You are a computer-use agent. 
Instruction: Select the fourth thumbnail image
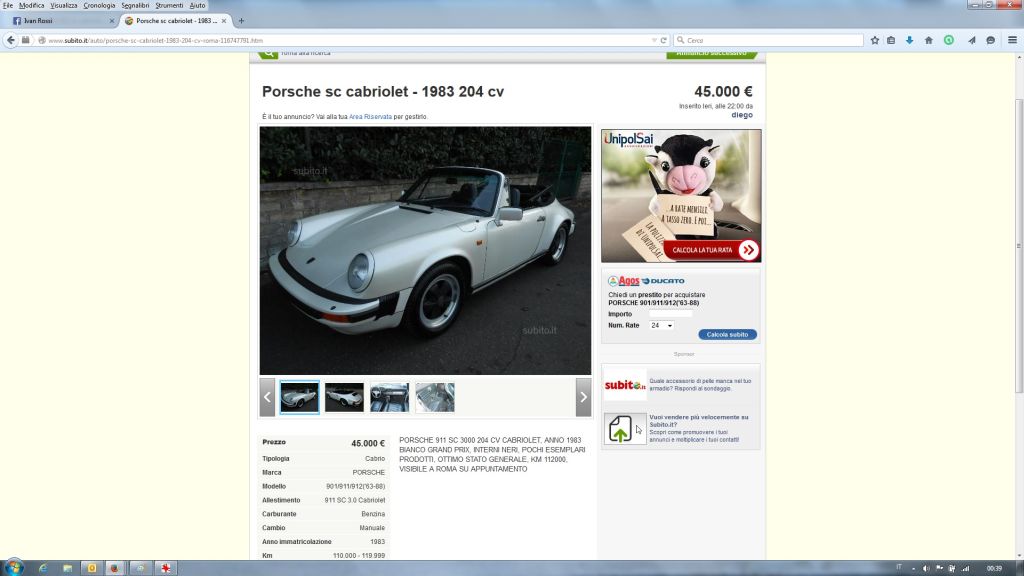[x=435, y=397]
